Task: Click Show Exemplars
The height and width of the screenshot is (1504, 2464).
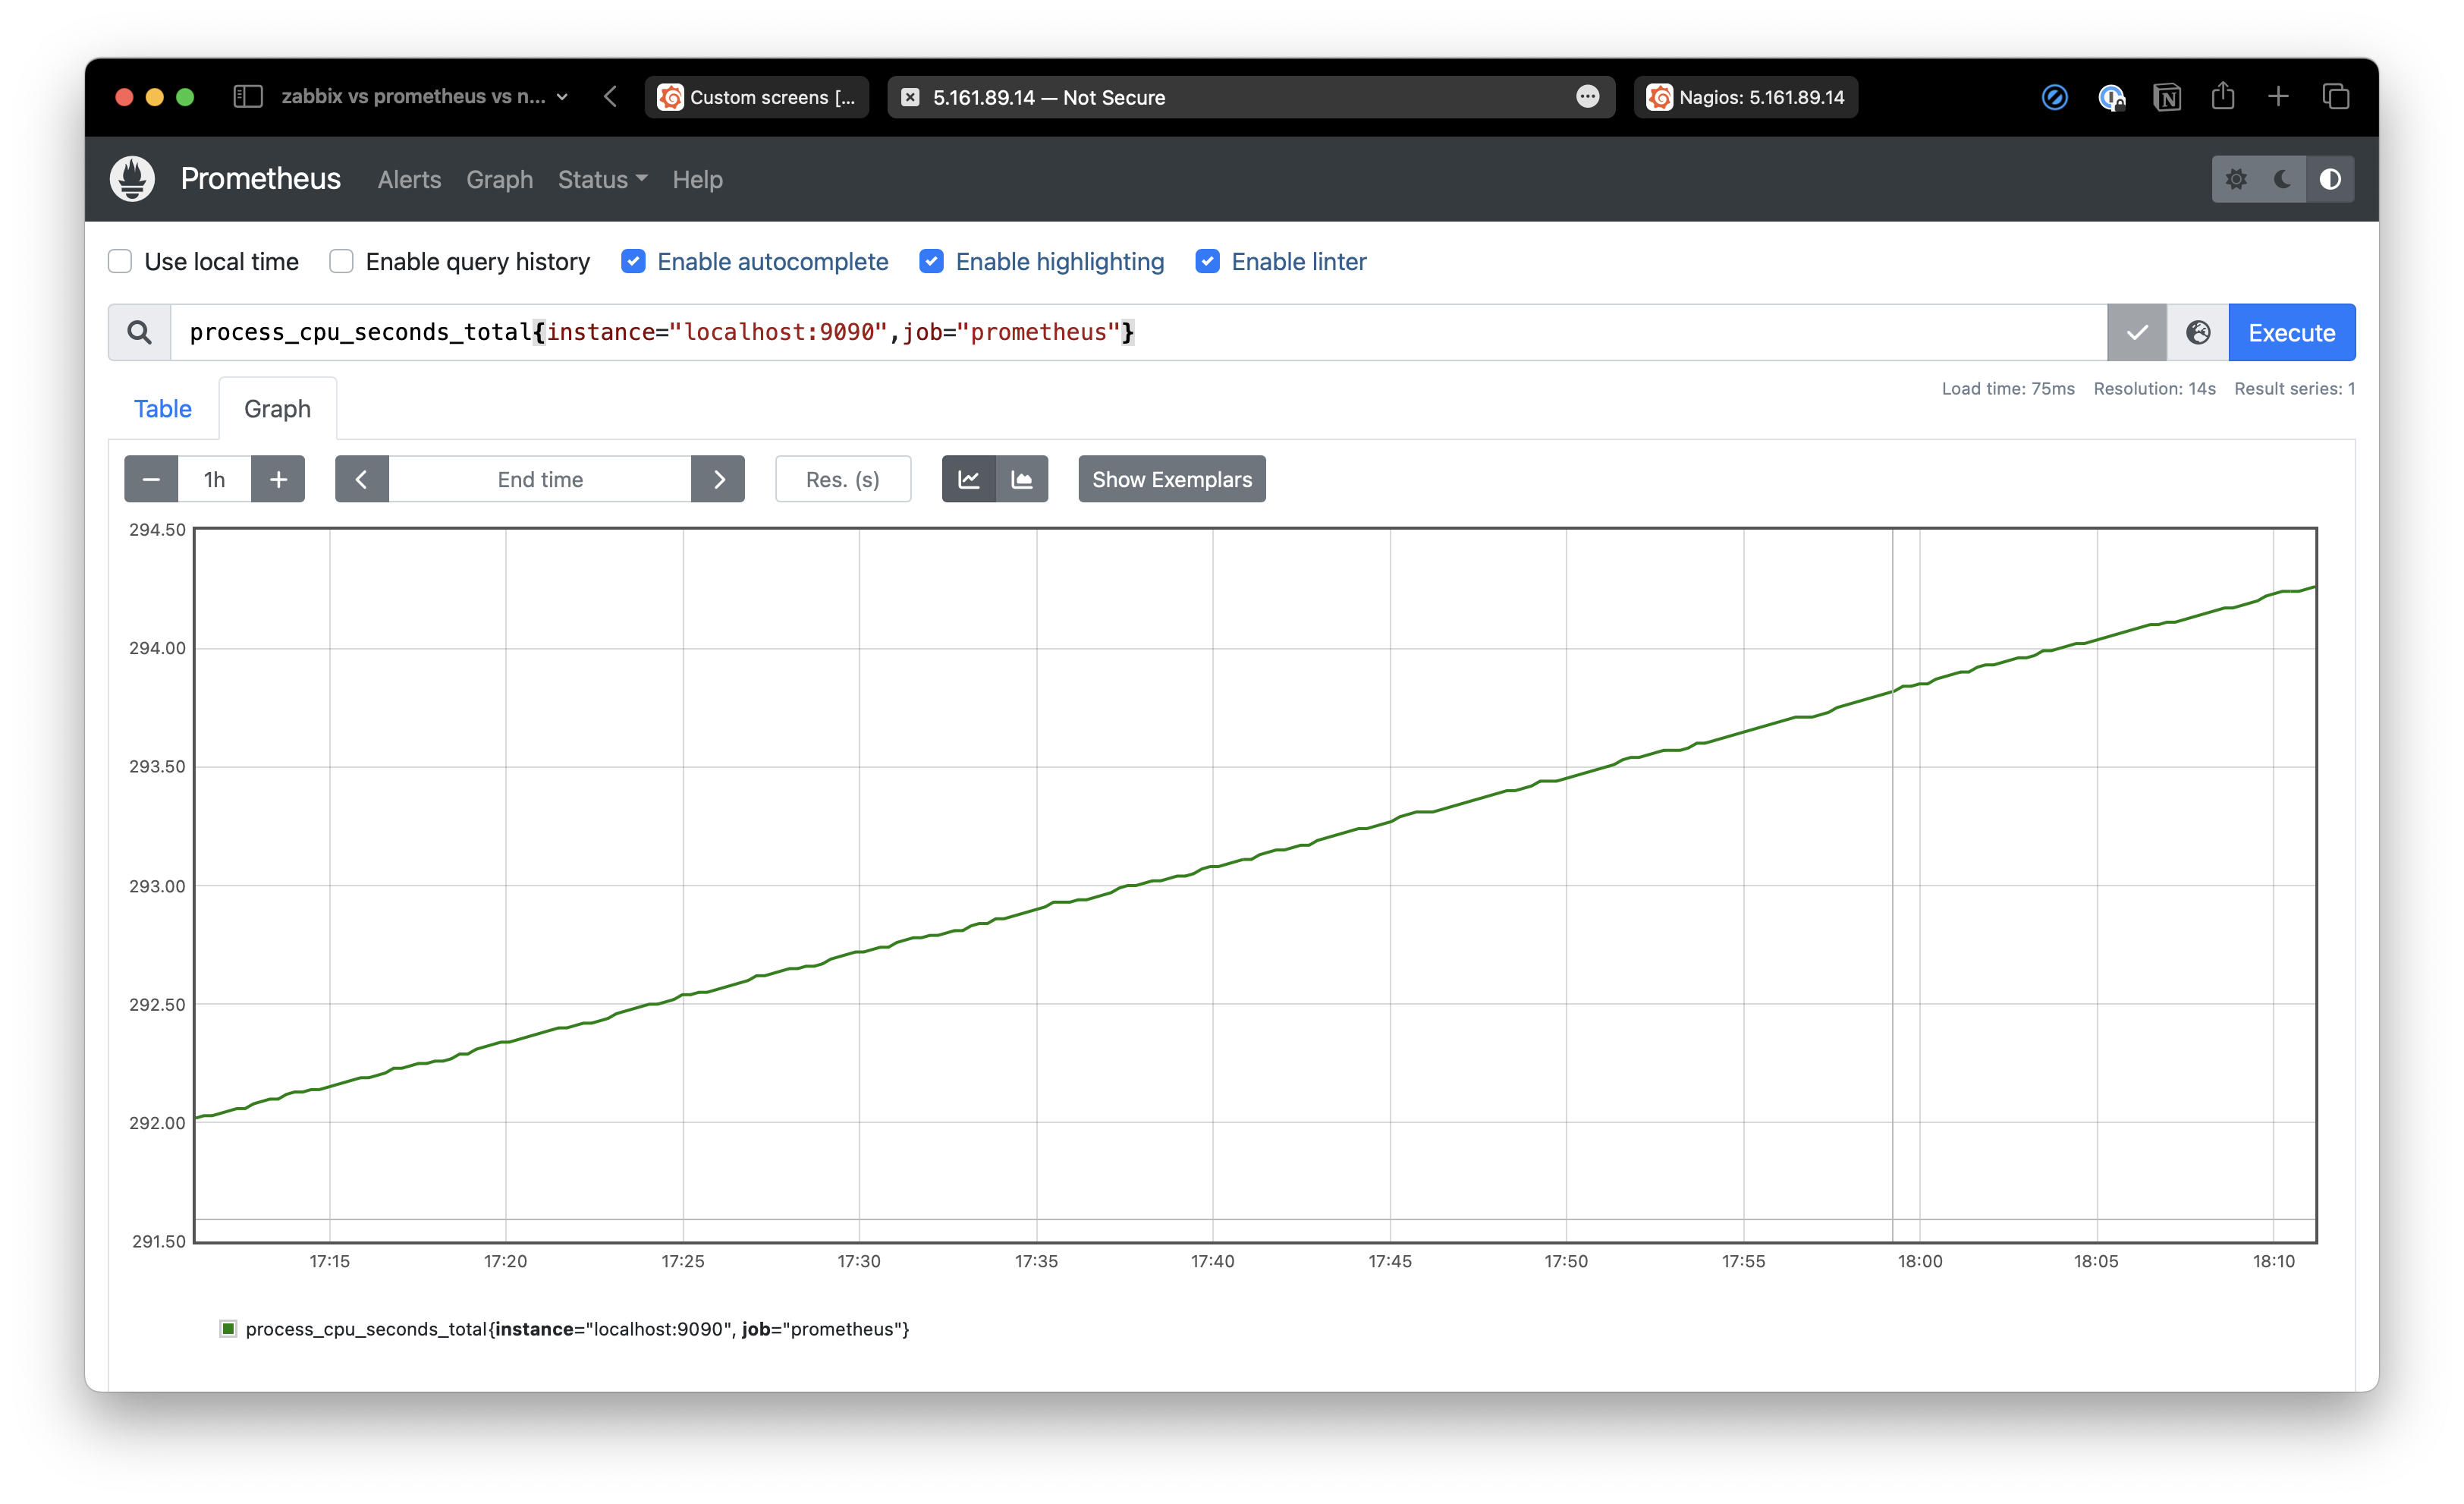Action: pos(1171,479)
